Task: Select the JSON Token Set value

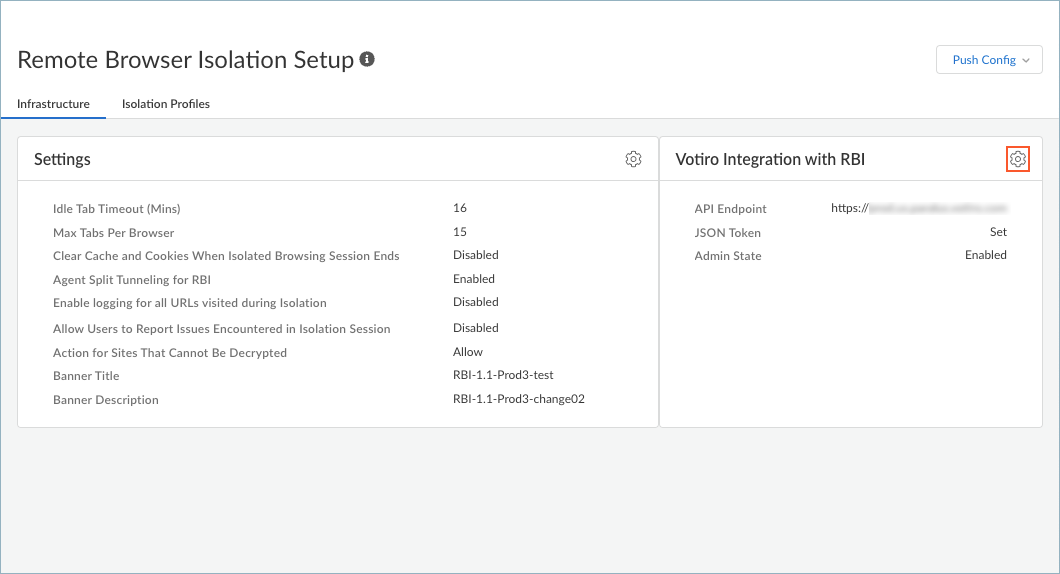Action: click(x=997, y=232)
